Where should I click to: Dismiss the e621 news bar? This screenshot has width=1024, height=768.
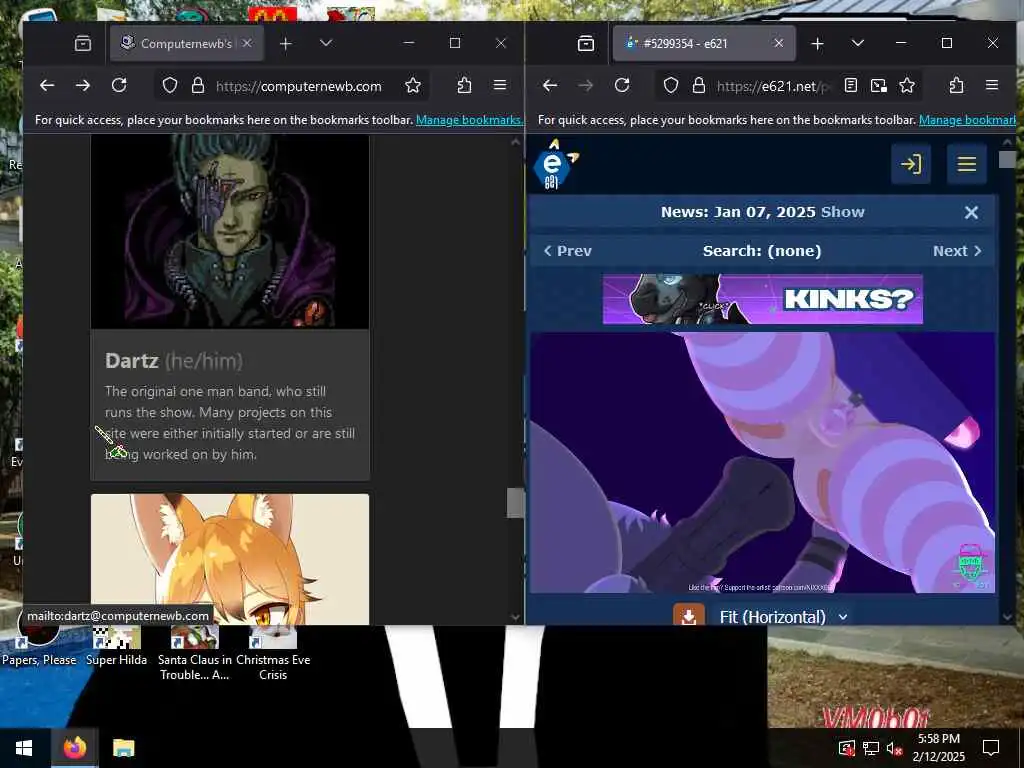[971, 212]
